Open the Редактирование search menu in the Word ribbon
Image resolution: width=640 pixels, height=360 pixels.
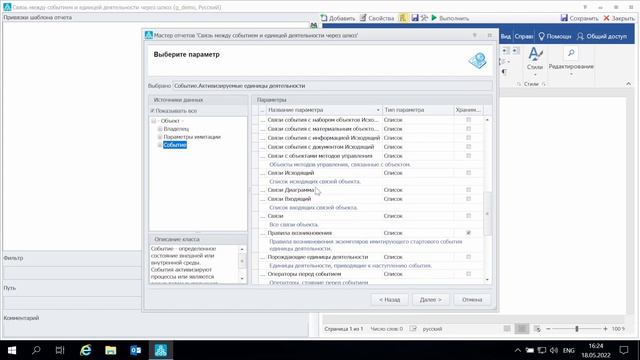point(571,60)
